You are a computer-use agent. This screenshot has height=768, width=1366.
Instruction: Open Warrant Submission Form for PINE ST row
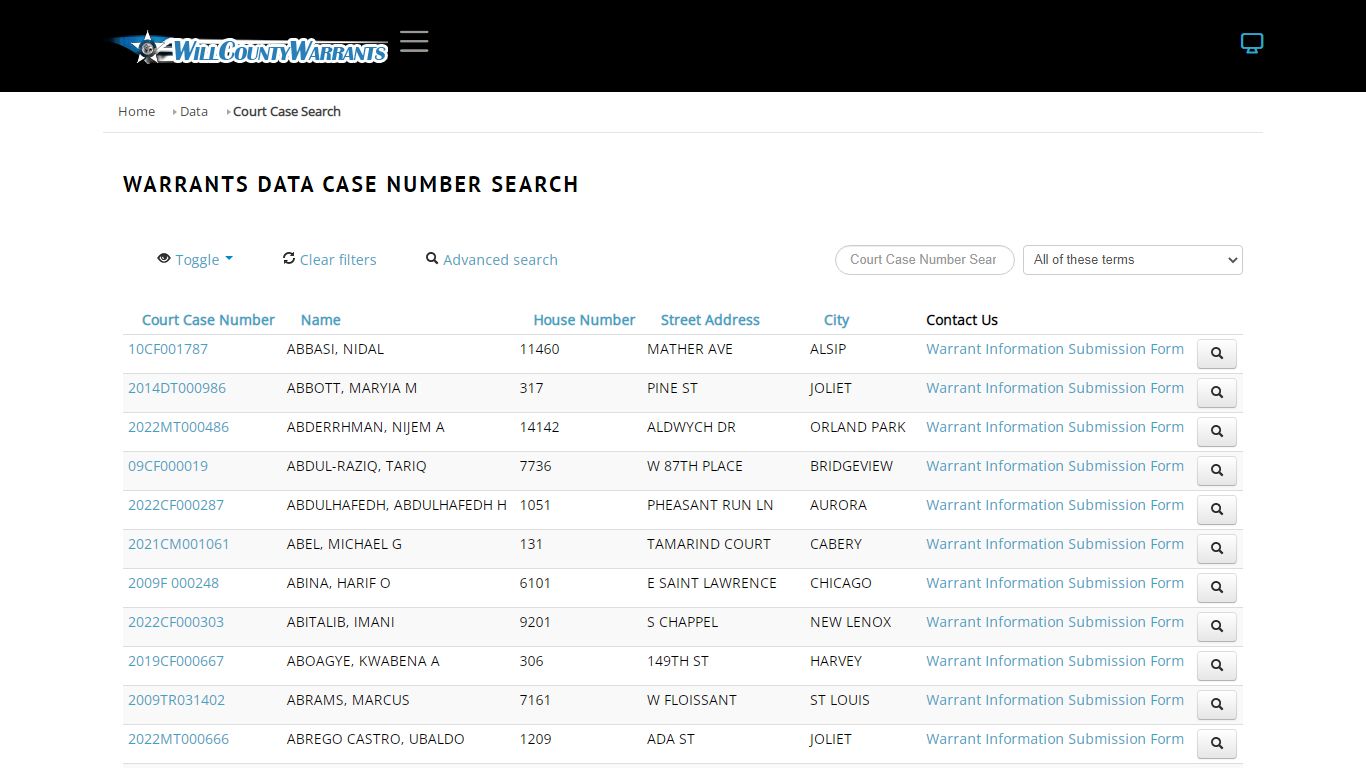point(1055,388)
